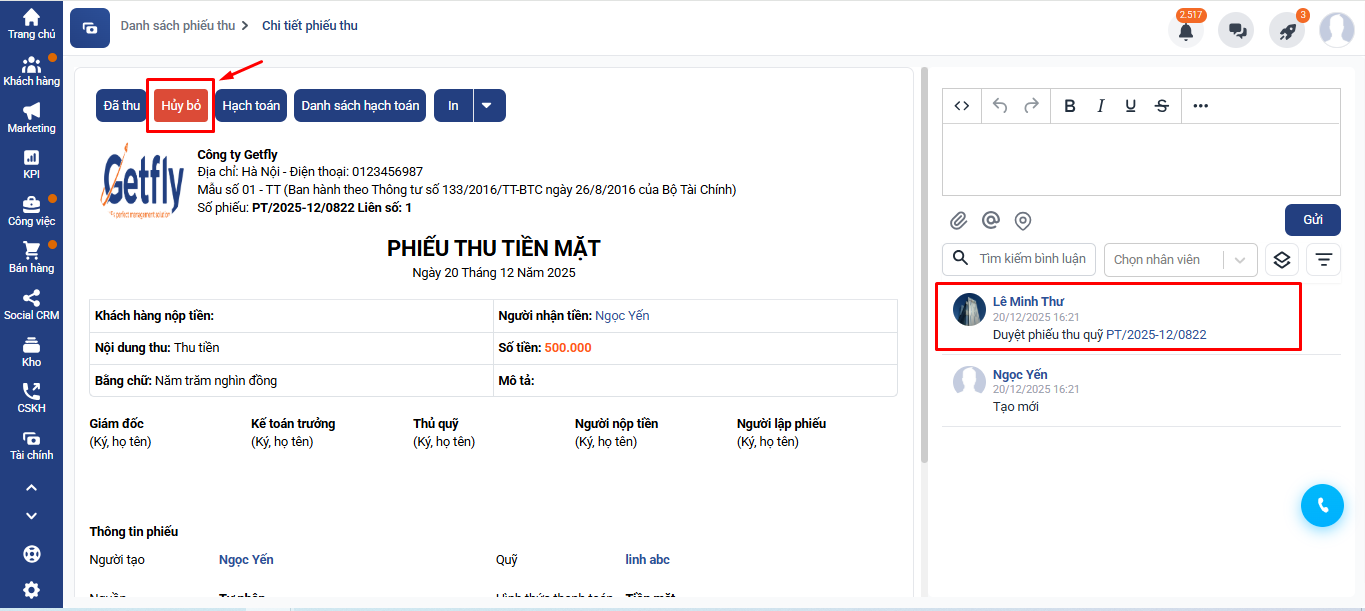
Task: Click the rocket icon in header
Action: [x=1287, y=31]
